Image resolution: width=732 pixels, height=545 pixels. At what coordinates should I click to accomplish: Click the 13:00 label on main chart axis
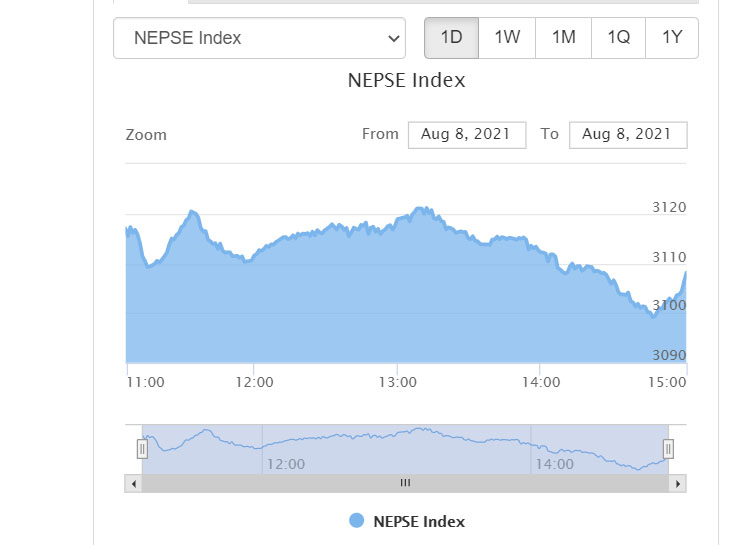point(398,382)
